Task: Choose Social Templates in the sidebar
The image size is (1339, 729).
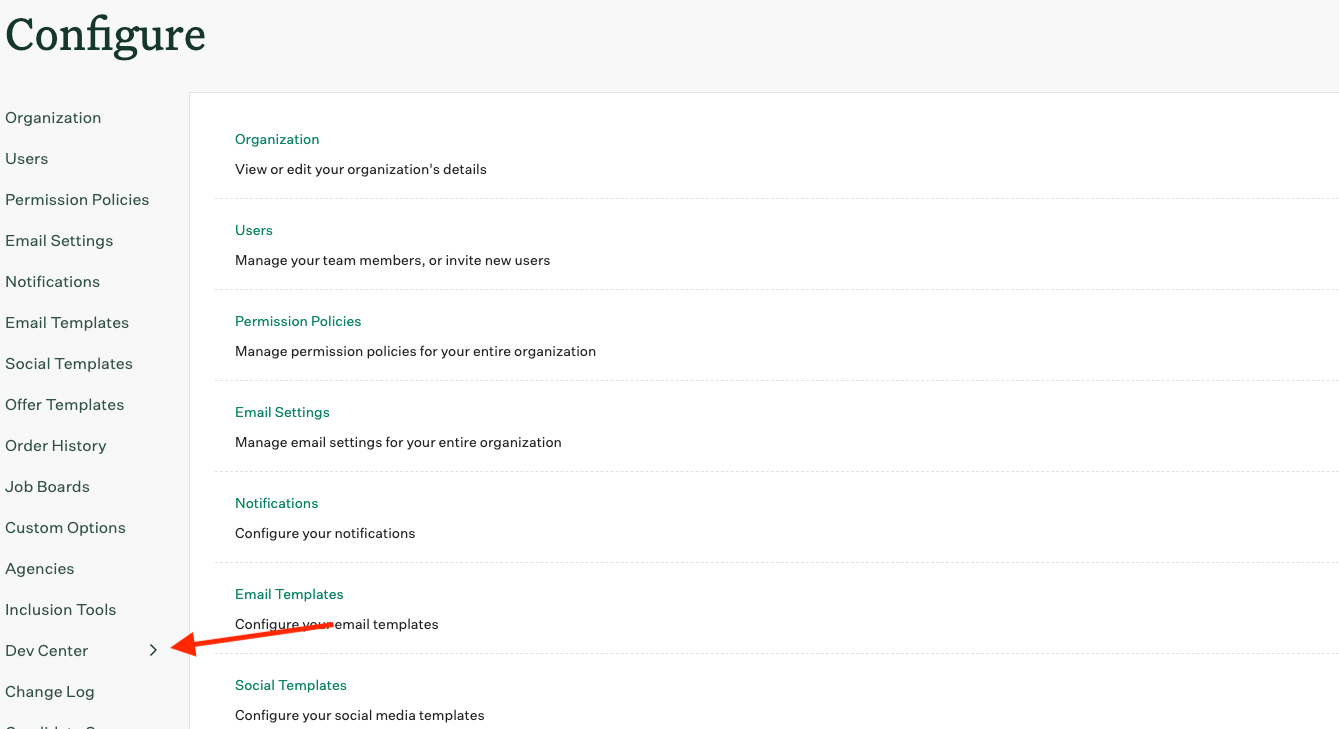Action: (69, 364)
